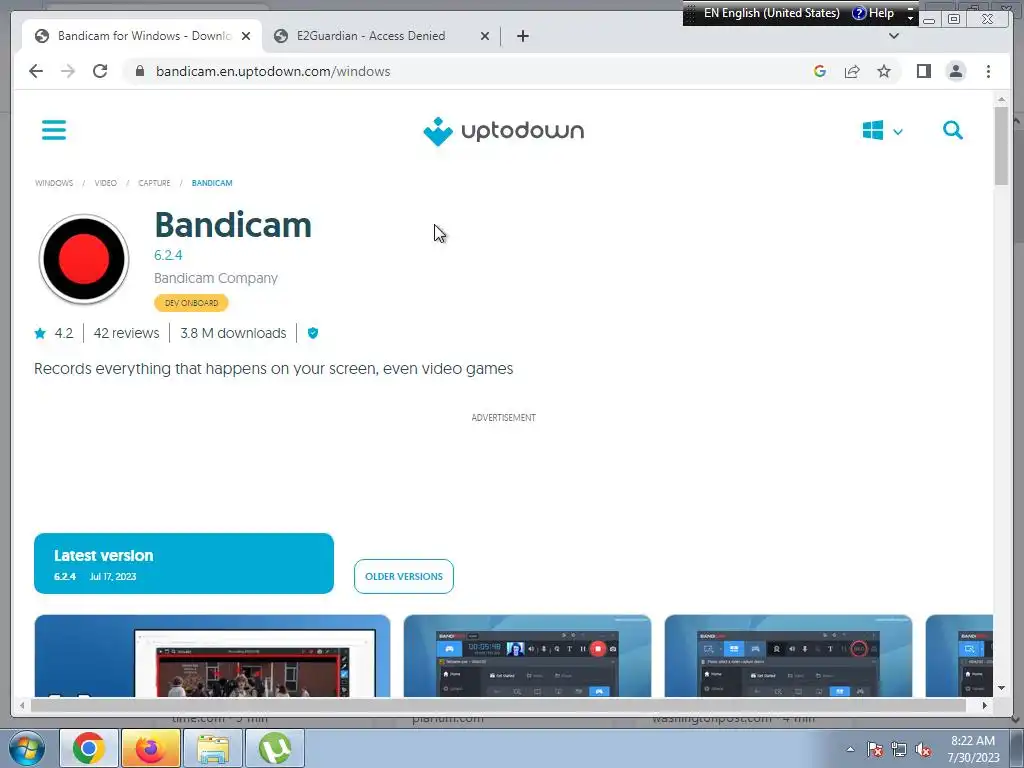The width and height of the screenshot is (1024, 768).
Task: Bookmark this page with the star
Action: 884,71
